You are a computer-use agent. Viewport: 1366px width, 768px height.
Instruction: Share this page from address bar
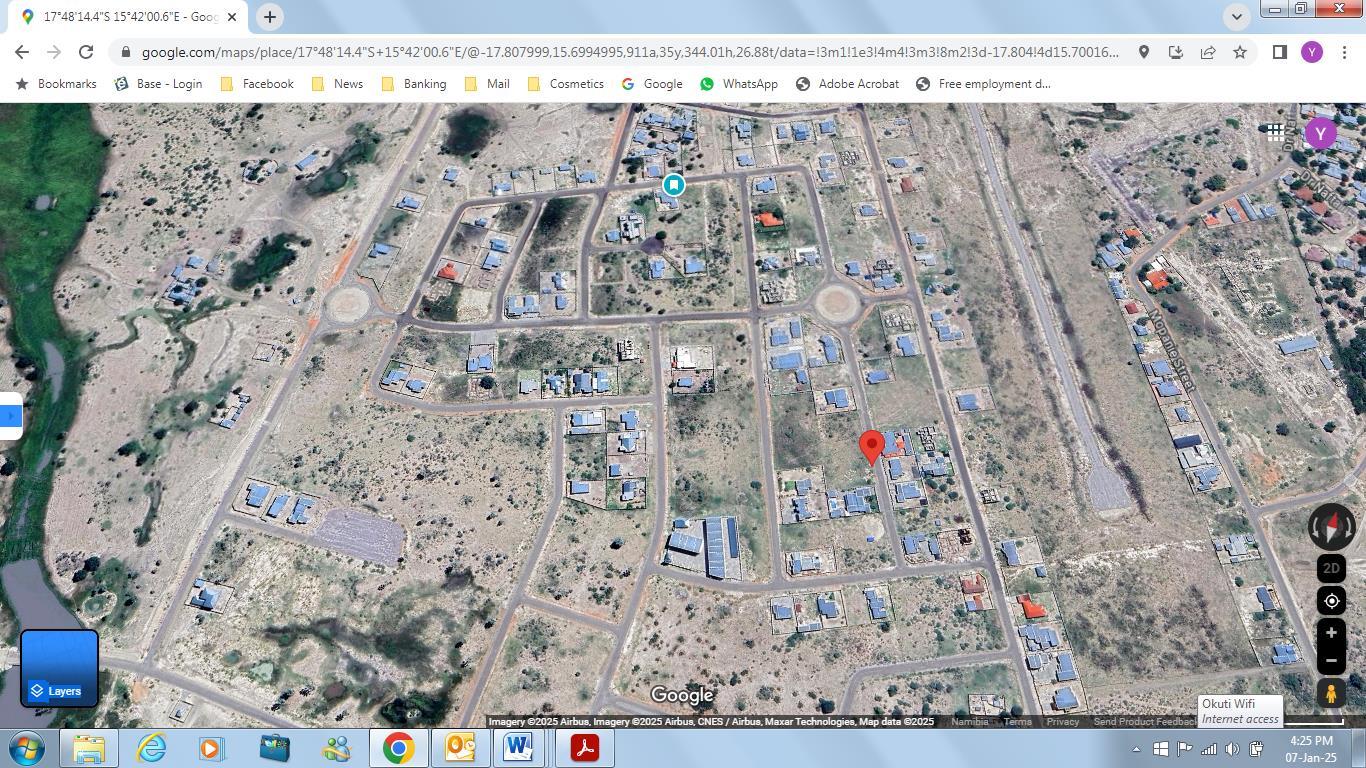(1208, 52)
